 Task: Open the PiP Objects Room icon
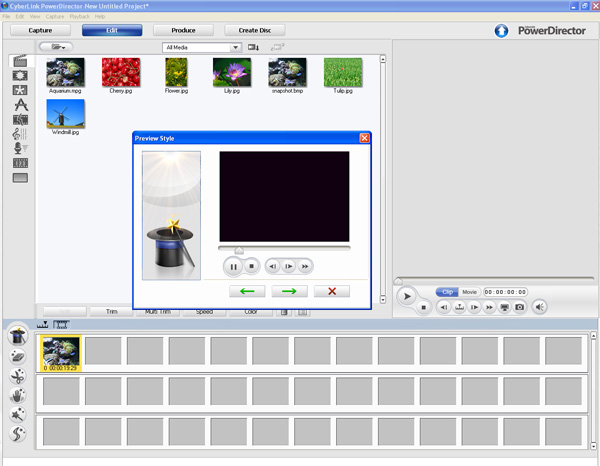tap(20, 90)
